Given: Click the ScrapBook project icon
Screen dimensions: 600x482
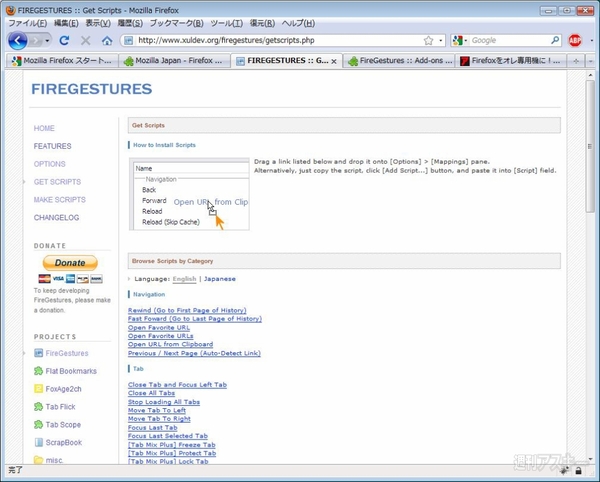Looking at the screenshot, I should coord(38,442).
